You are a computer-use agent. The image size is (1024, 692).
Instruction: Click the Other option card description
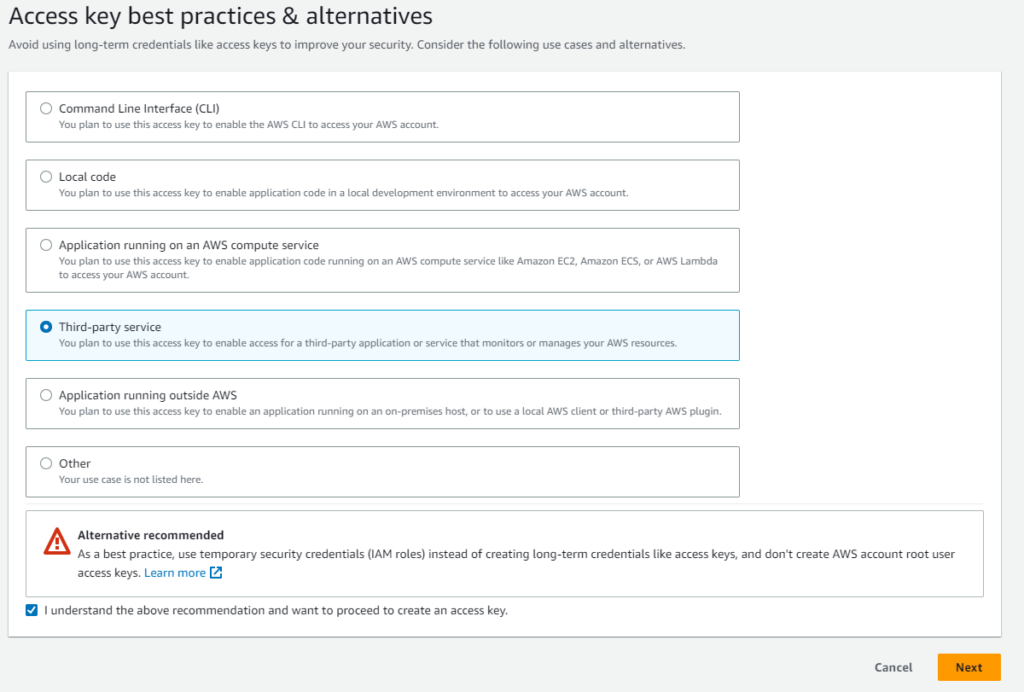point(131,479)
